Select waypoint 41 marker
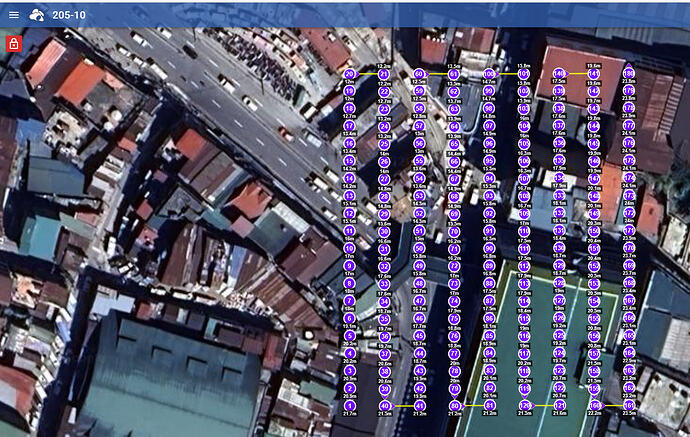690x437 pixels. click(x=419, y=405)
